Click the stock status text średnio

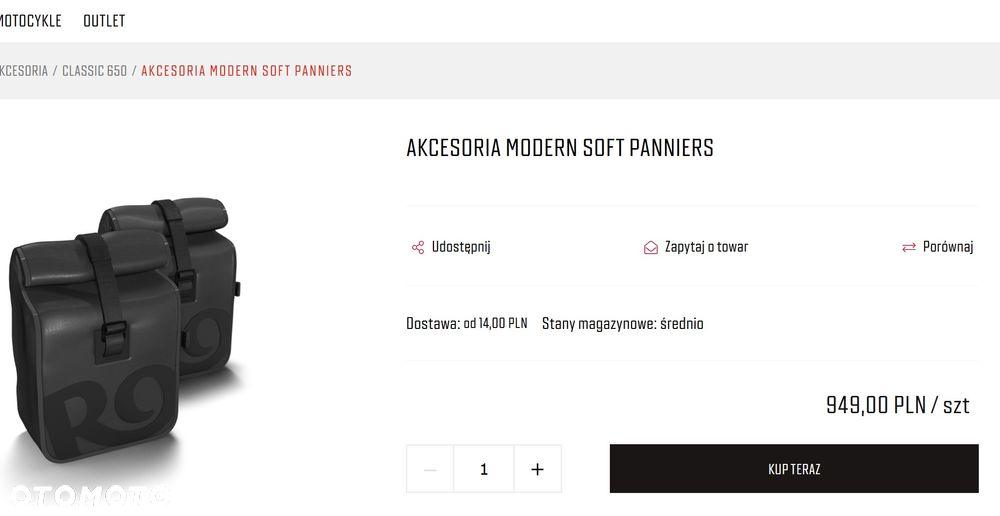point(681,324)
